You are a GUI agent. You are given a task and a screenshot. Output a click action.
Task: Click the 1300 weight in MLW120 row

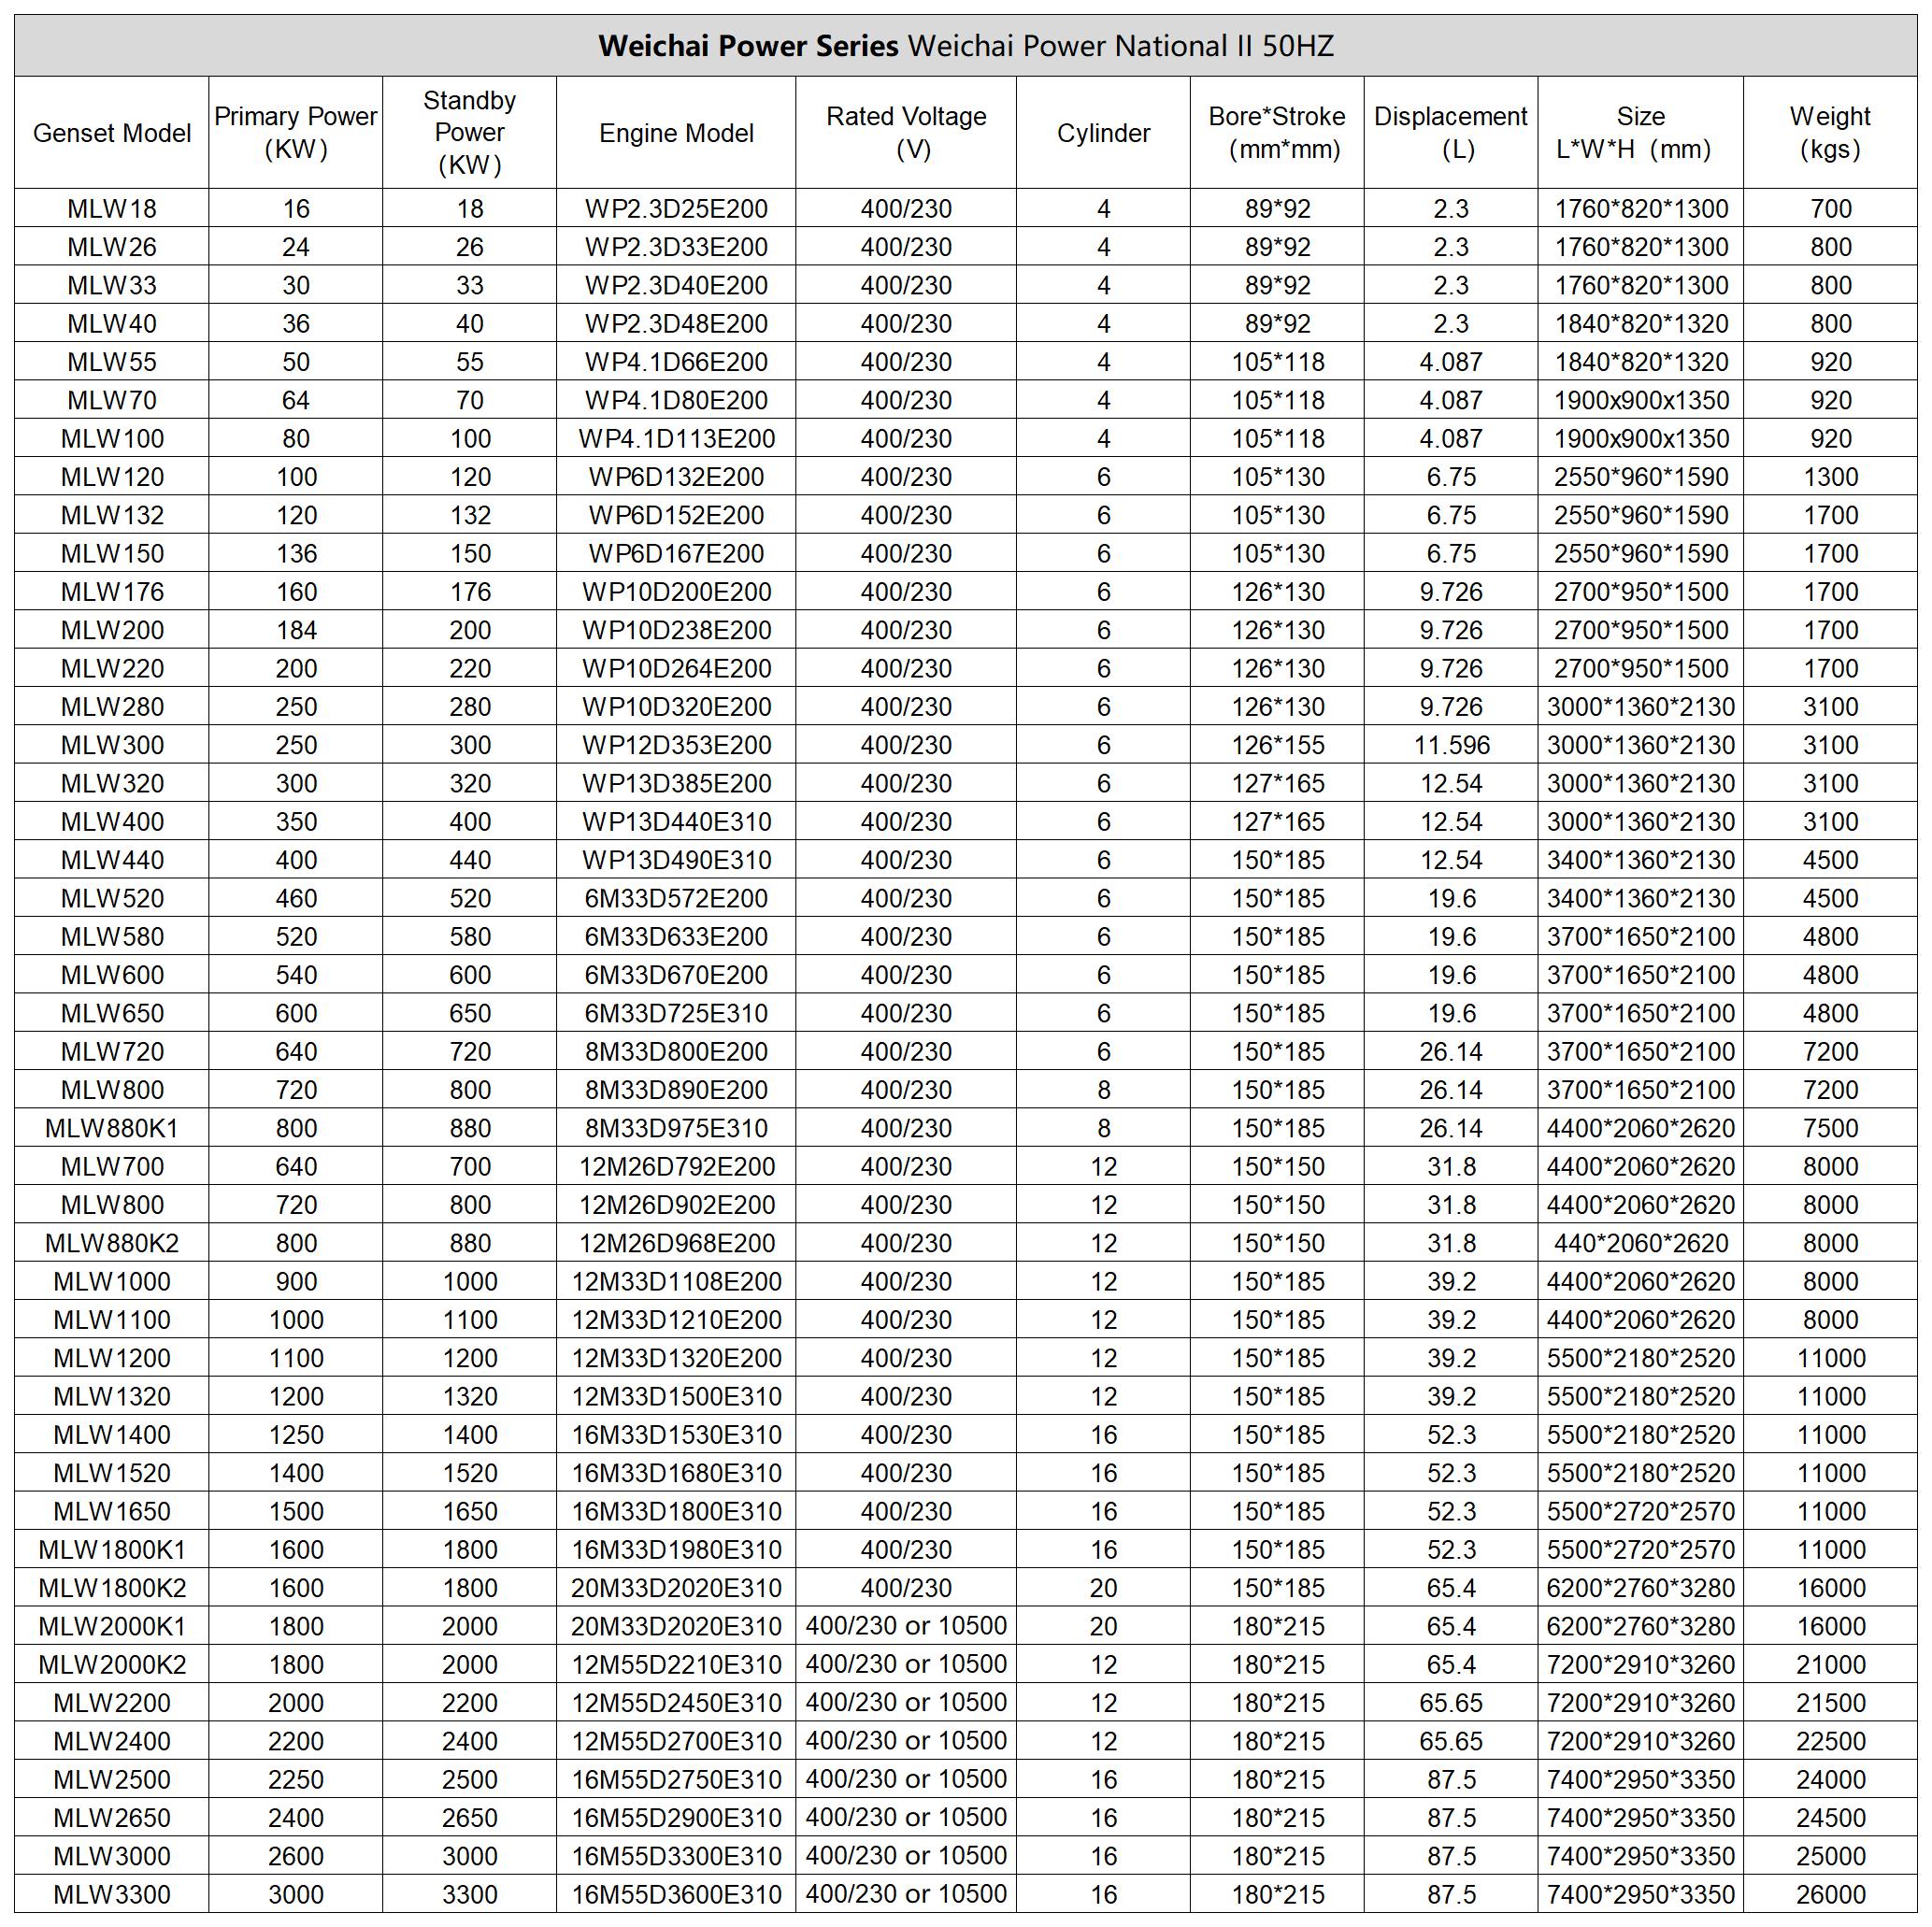coord(1831,477)
